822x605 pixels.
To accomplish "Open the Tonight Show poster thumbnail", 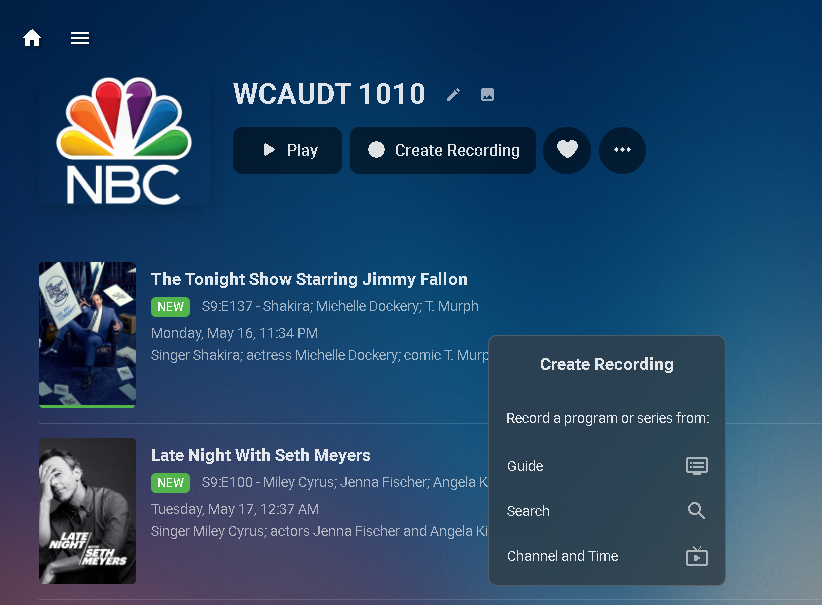I will pyautogui.click(x=88, y=334).
